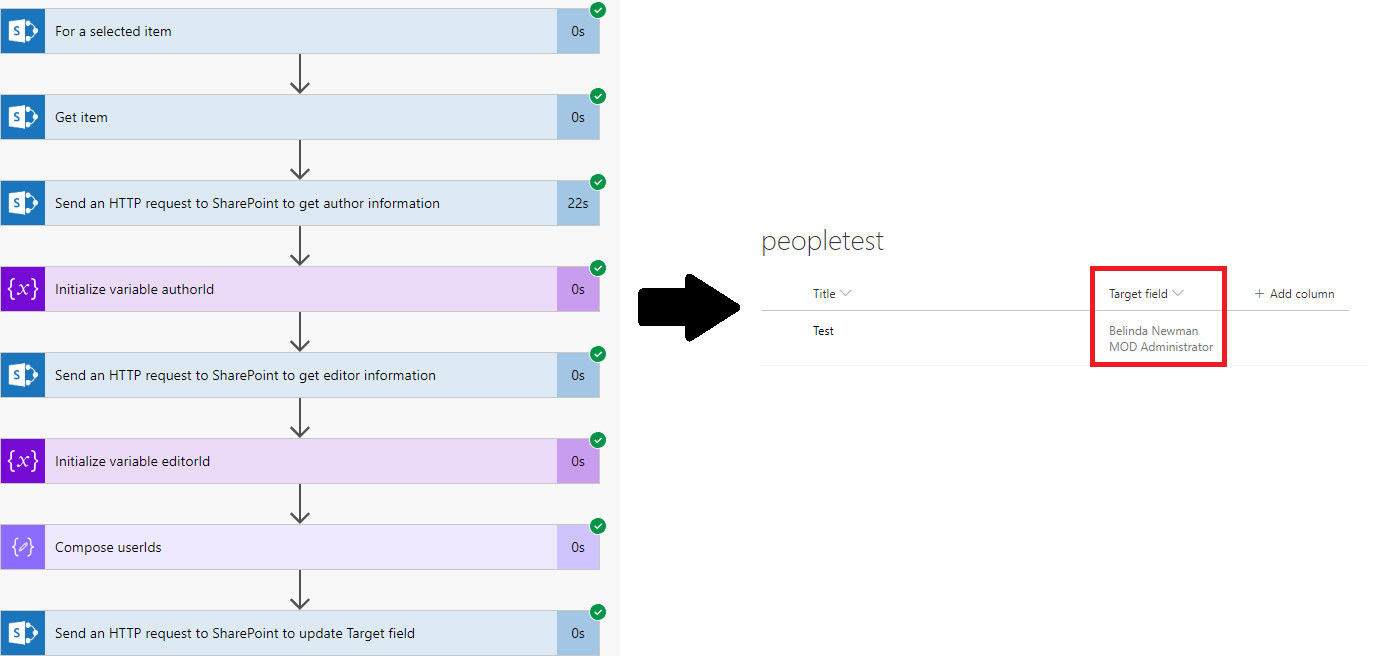This screenshot has width=1380, height=656.
Task: Click the green checkmark on 'Get item'
Action: tap(597, 96)
